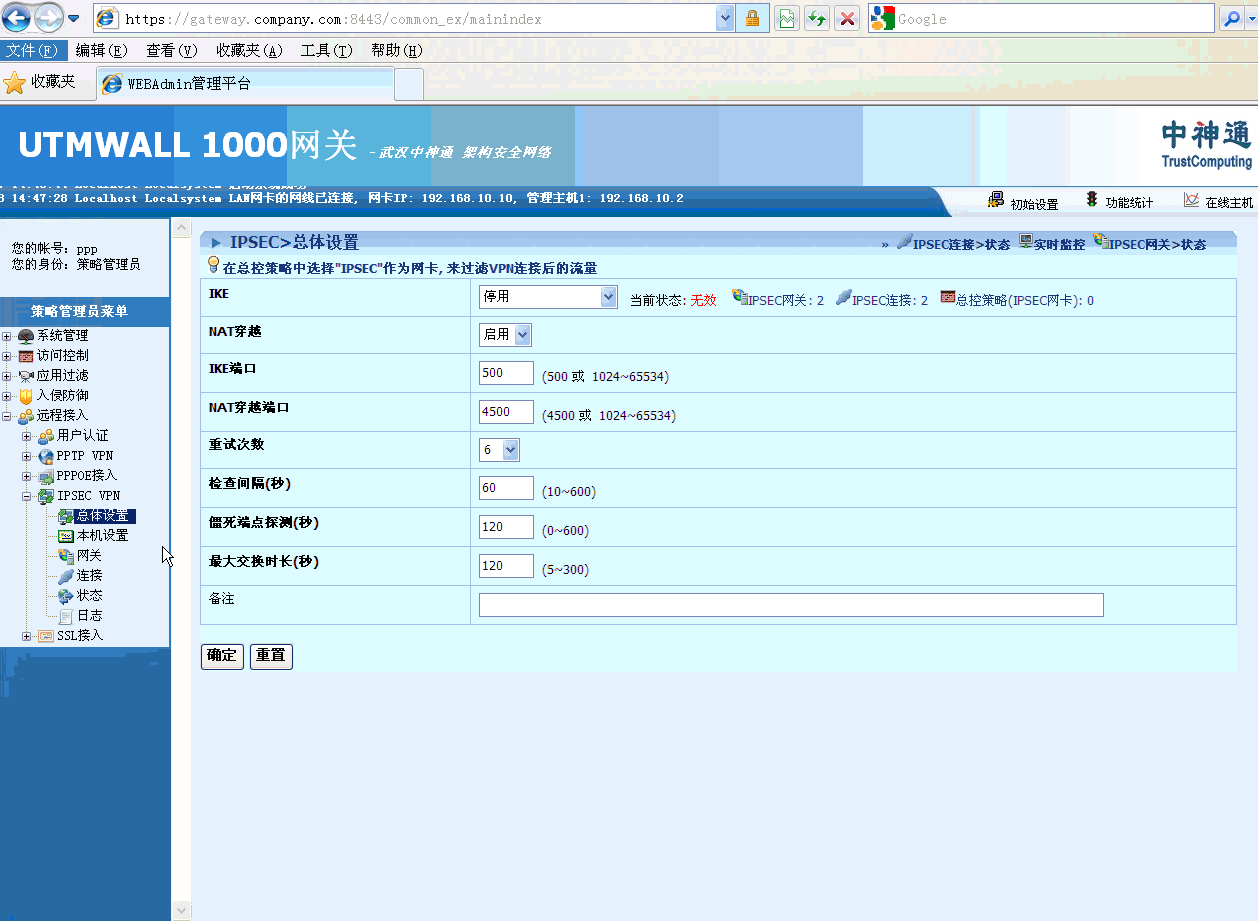
Task: Open 功能统计 traffic light icon
Action: point(1092,200)
